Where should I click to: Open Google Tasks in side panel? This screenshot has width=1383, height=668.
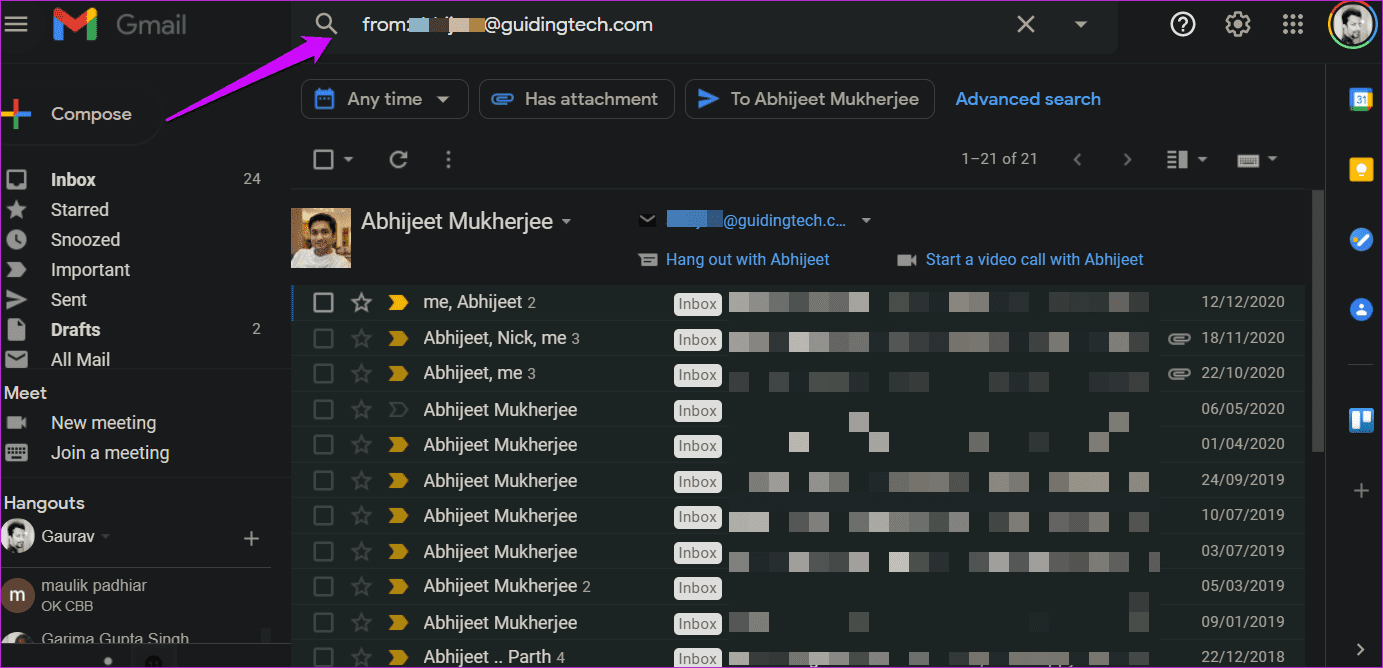[1361, 239]
